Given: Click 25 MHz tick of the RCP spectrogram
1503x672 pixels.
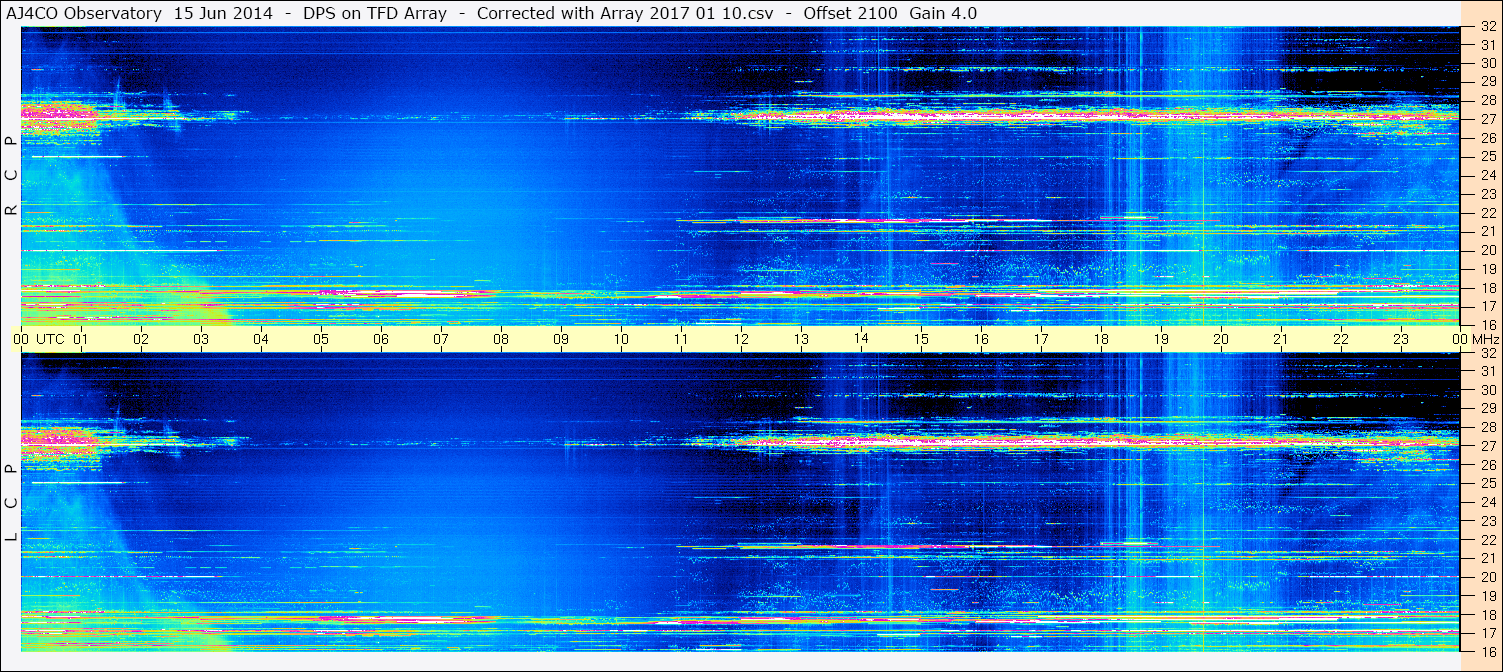Looking at the screenshot, I should tap(1487, 157).
